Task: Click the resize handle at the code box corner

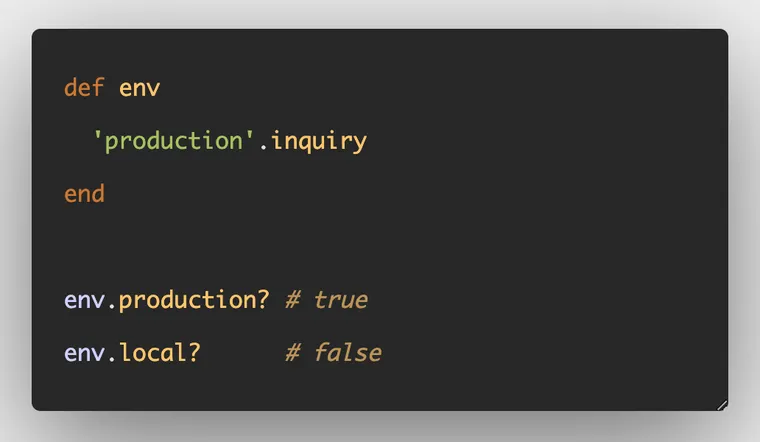Action: pyautogui.click(x=722, y=405)
